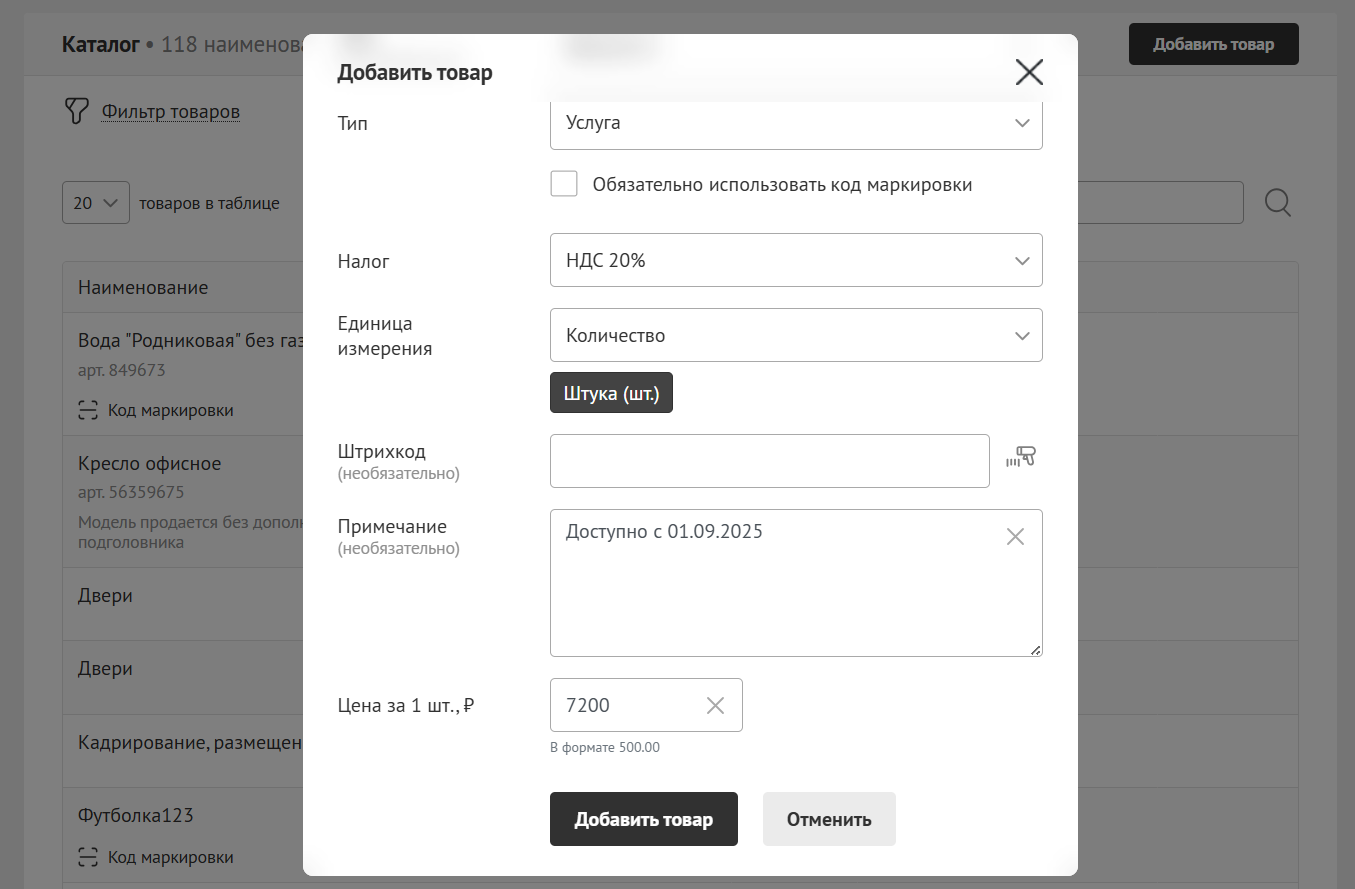This screenshot has width=1355, height=889.
Task: Click the barcode scanner icon
Action: (x=1021, y=458)
